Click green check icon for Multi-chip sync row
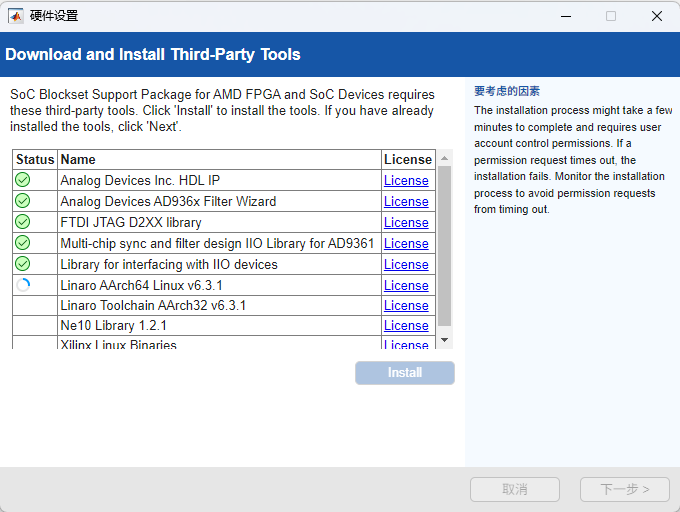 coord(23,243)
